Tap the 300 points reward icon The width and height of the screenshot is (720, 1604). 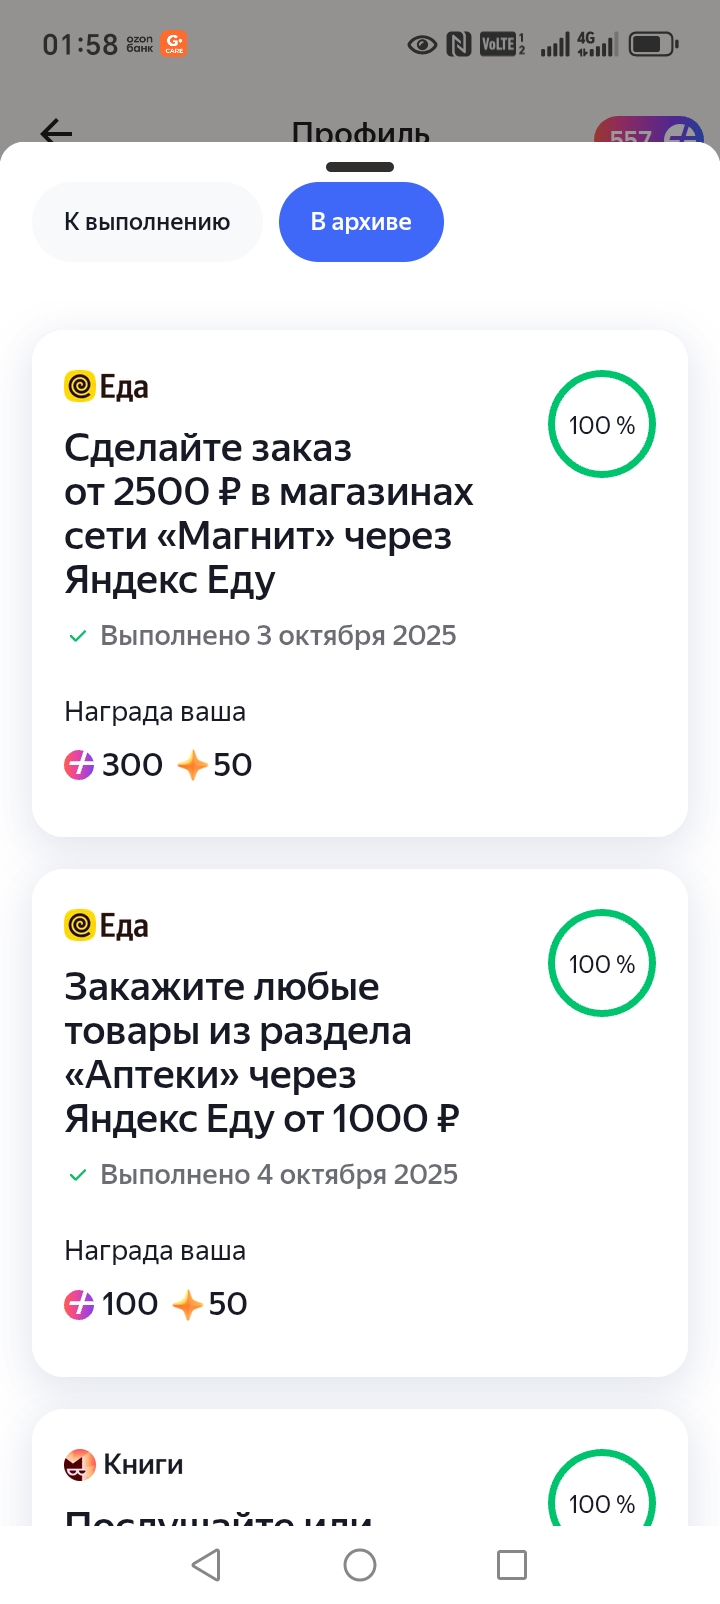(80, 765)
